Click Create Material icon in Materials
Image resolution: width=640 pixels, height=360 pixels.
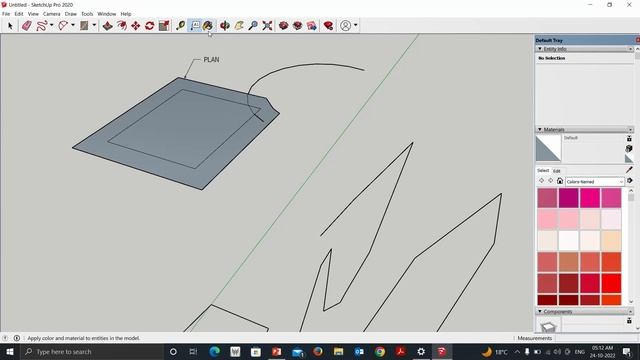(x=629, y=149)
